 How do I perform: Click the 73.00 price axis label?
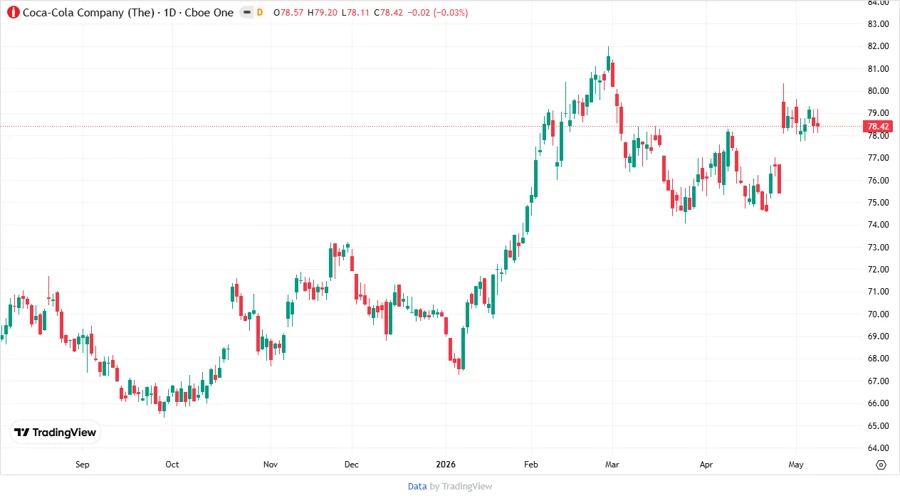point(878,247)
